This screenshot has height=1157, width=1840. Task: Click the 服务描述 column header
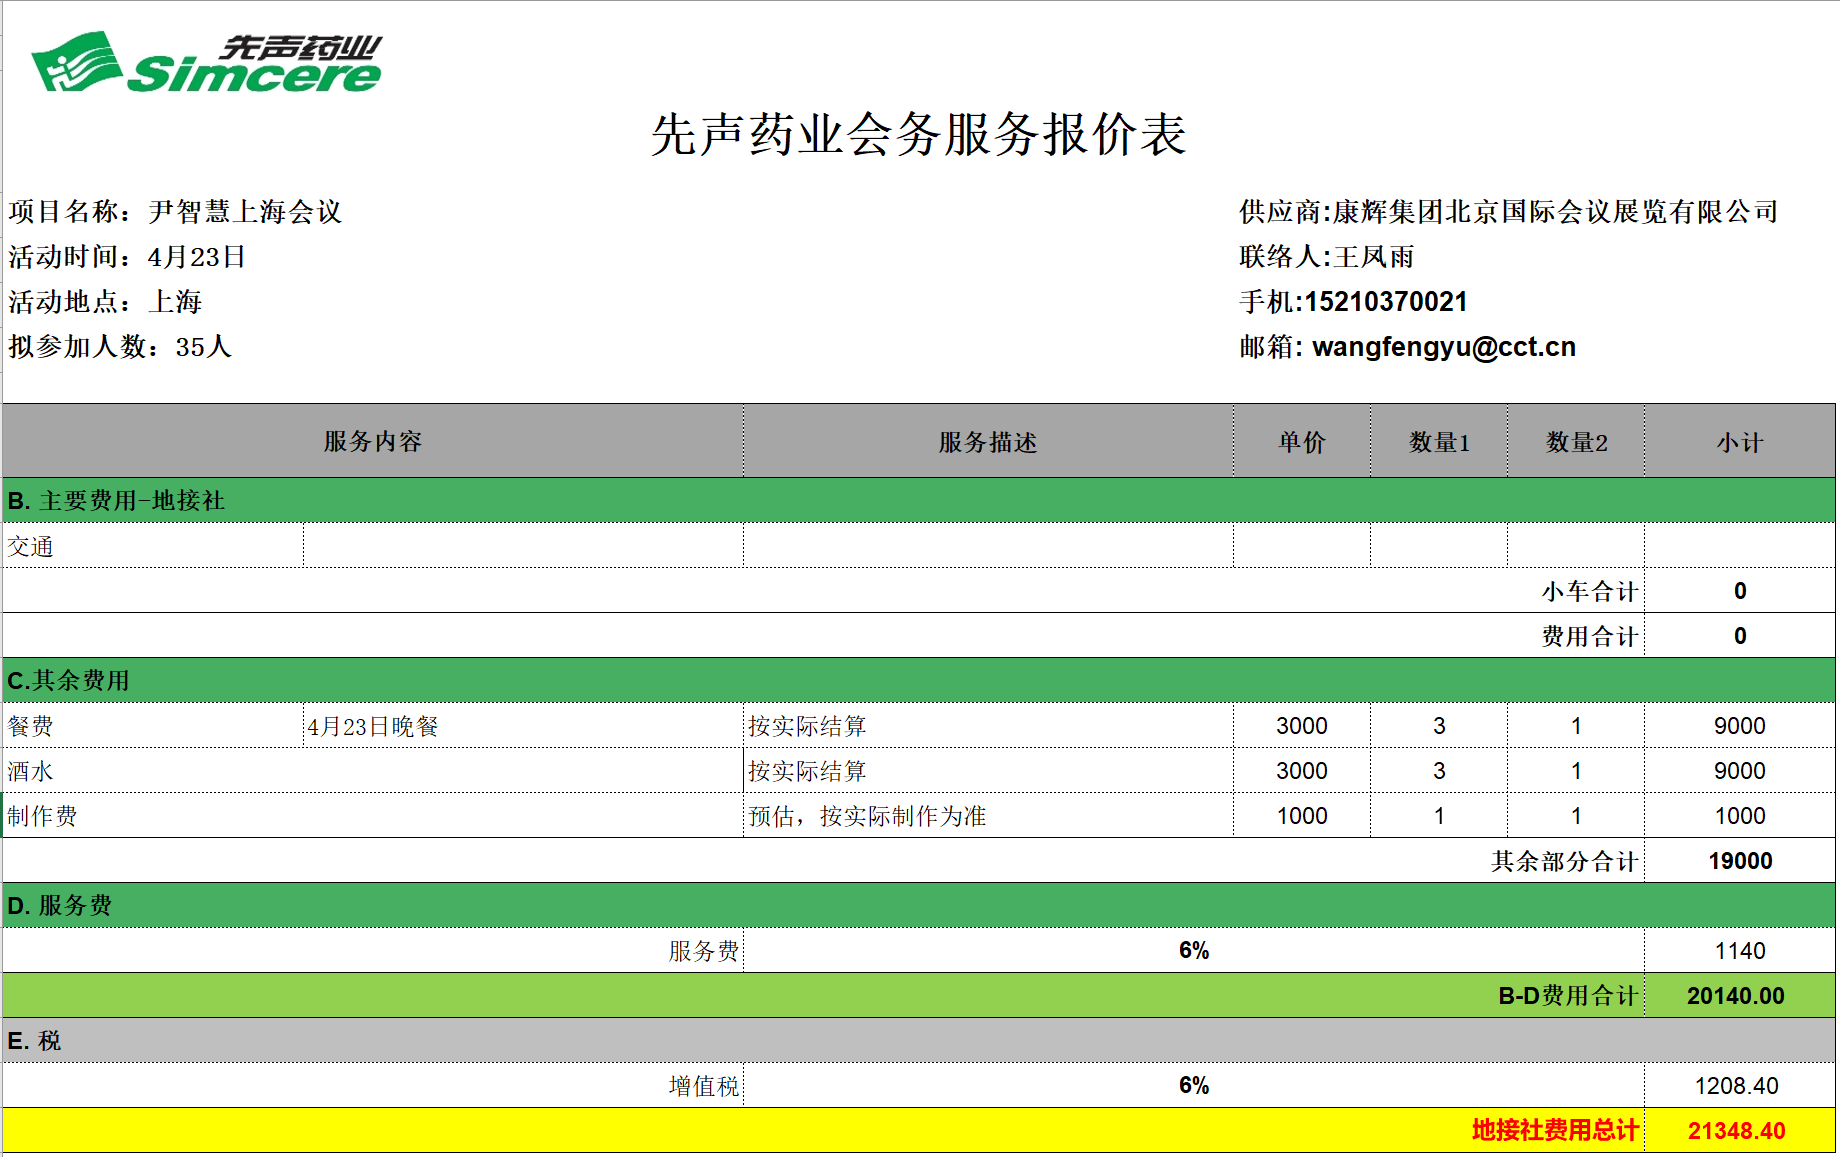[987, 442]
